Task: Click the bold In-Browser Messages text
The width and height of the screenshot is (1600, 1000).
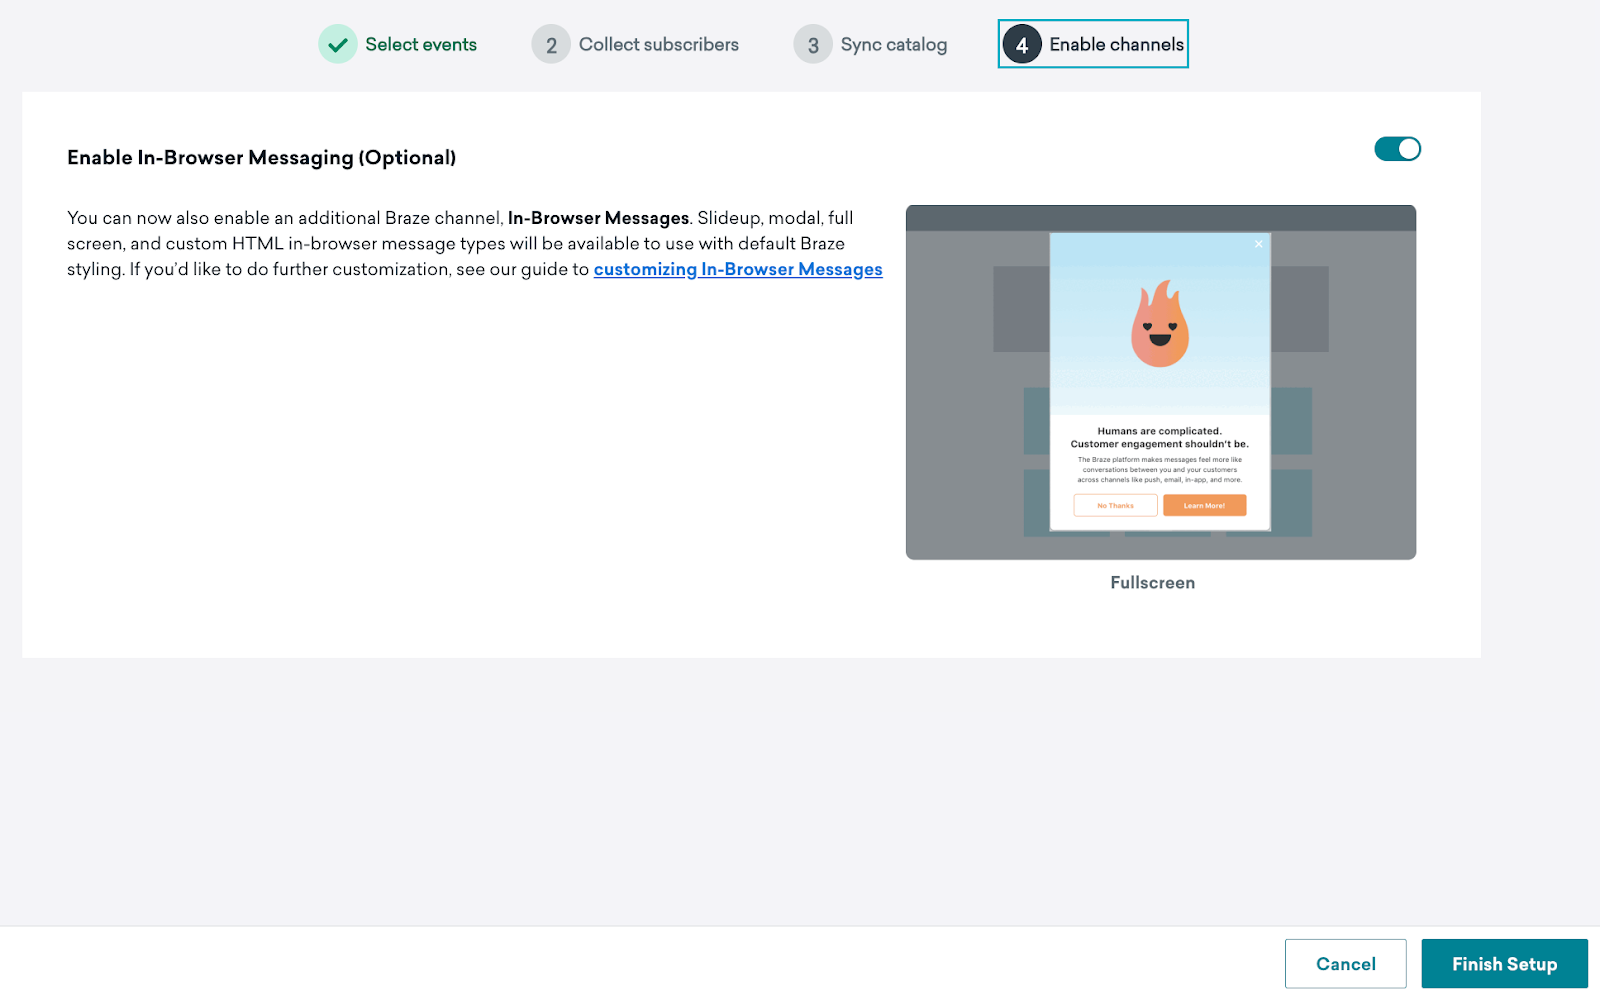Action: (x=598, y=218)
